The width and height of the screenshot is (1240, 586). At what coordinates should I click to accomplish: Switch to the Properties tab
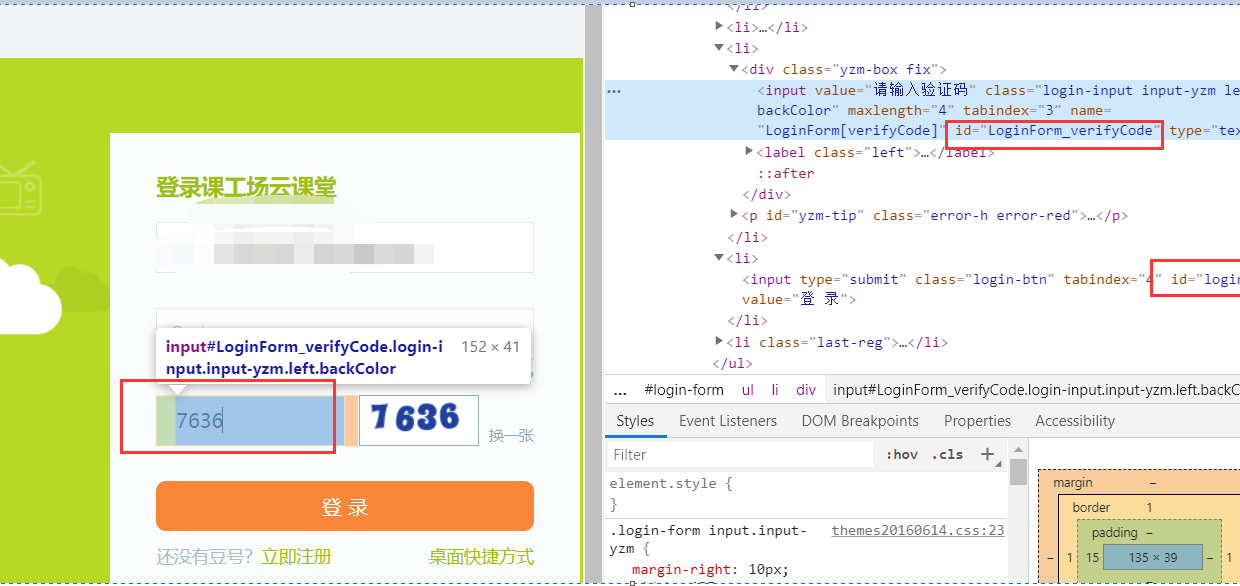977,421
